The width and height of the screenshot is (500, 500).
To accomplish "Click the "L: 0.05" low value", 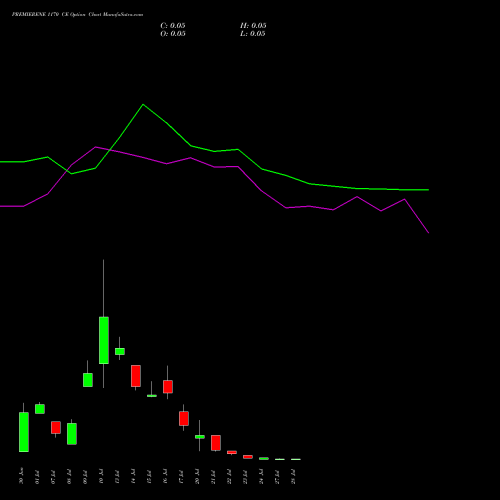I will coord(253,34).
